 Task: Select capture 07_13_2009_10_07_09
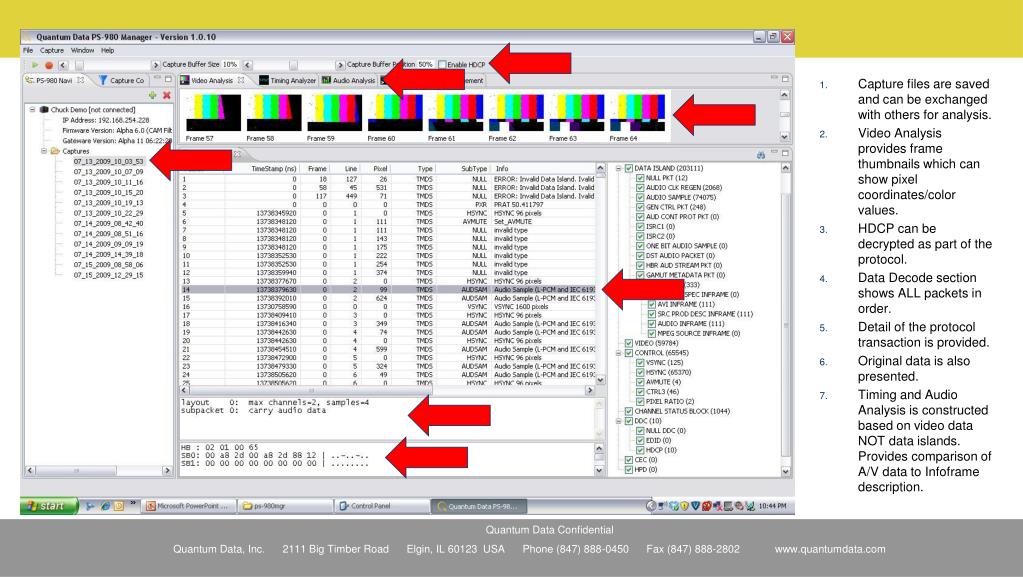click(108, 172)
